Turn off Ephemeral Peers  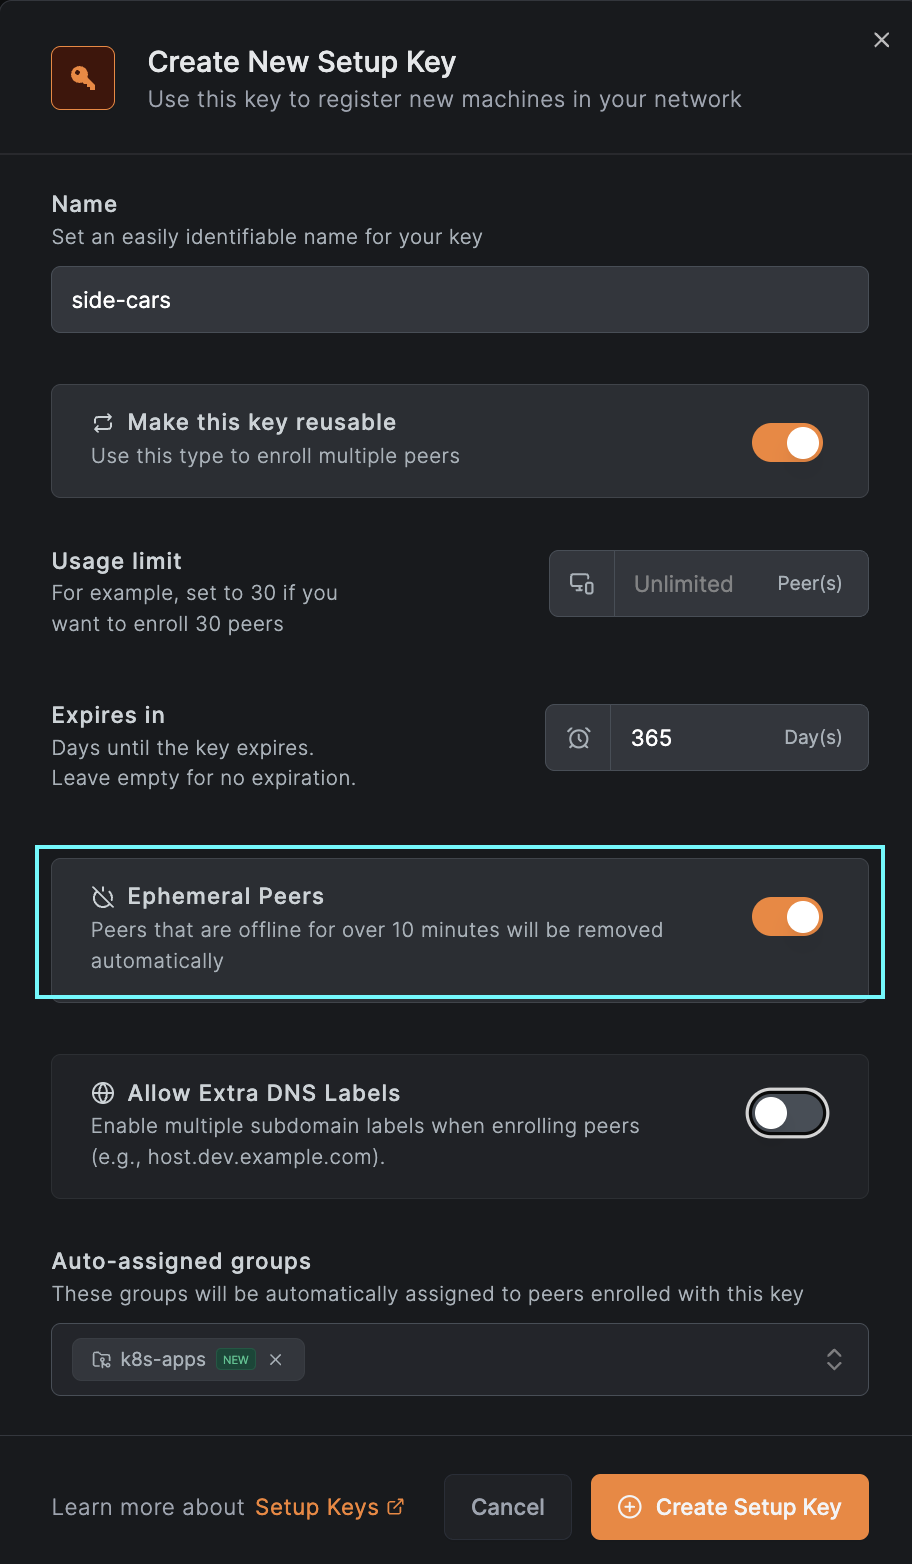tap(787, 916)
